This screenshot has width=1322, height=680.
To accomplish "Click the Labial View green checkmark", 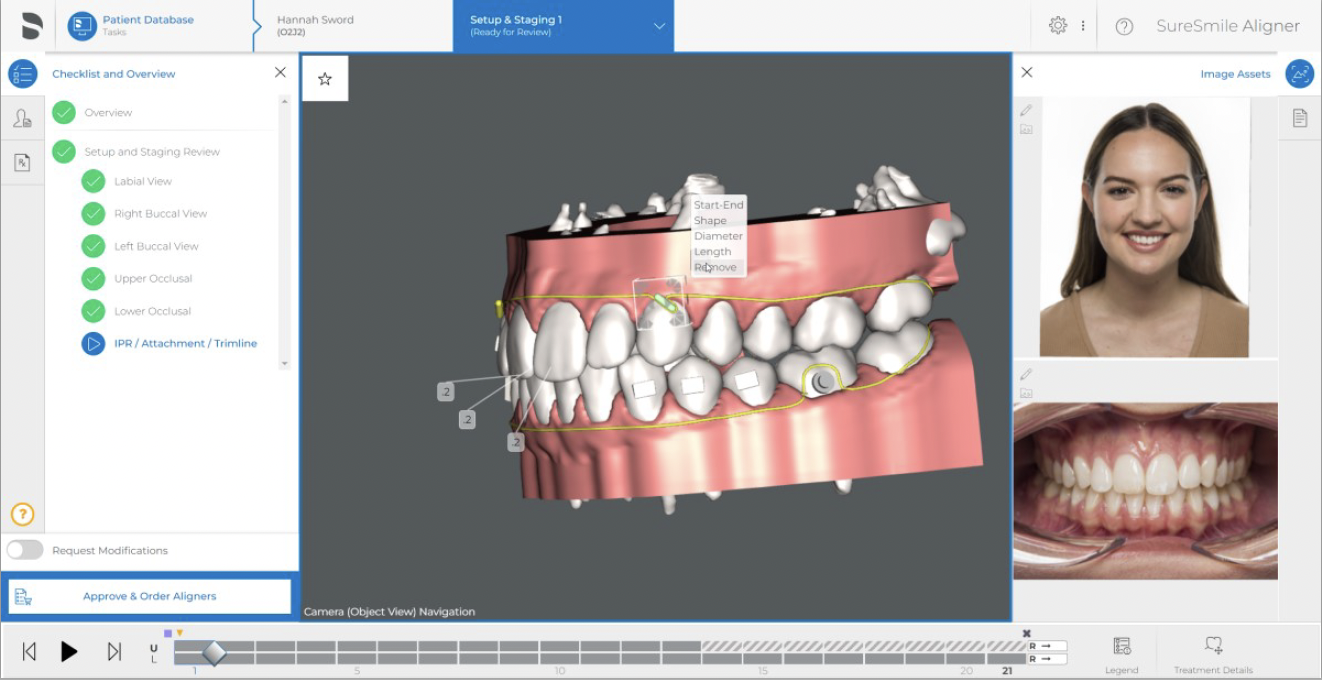I will click(93, 181).
